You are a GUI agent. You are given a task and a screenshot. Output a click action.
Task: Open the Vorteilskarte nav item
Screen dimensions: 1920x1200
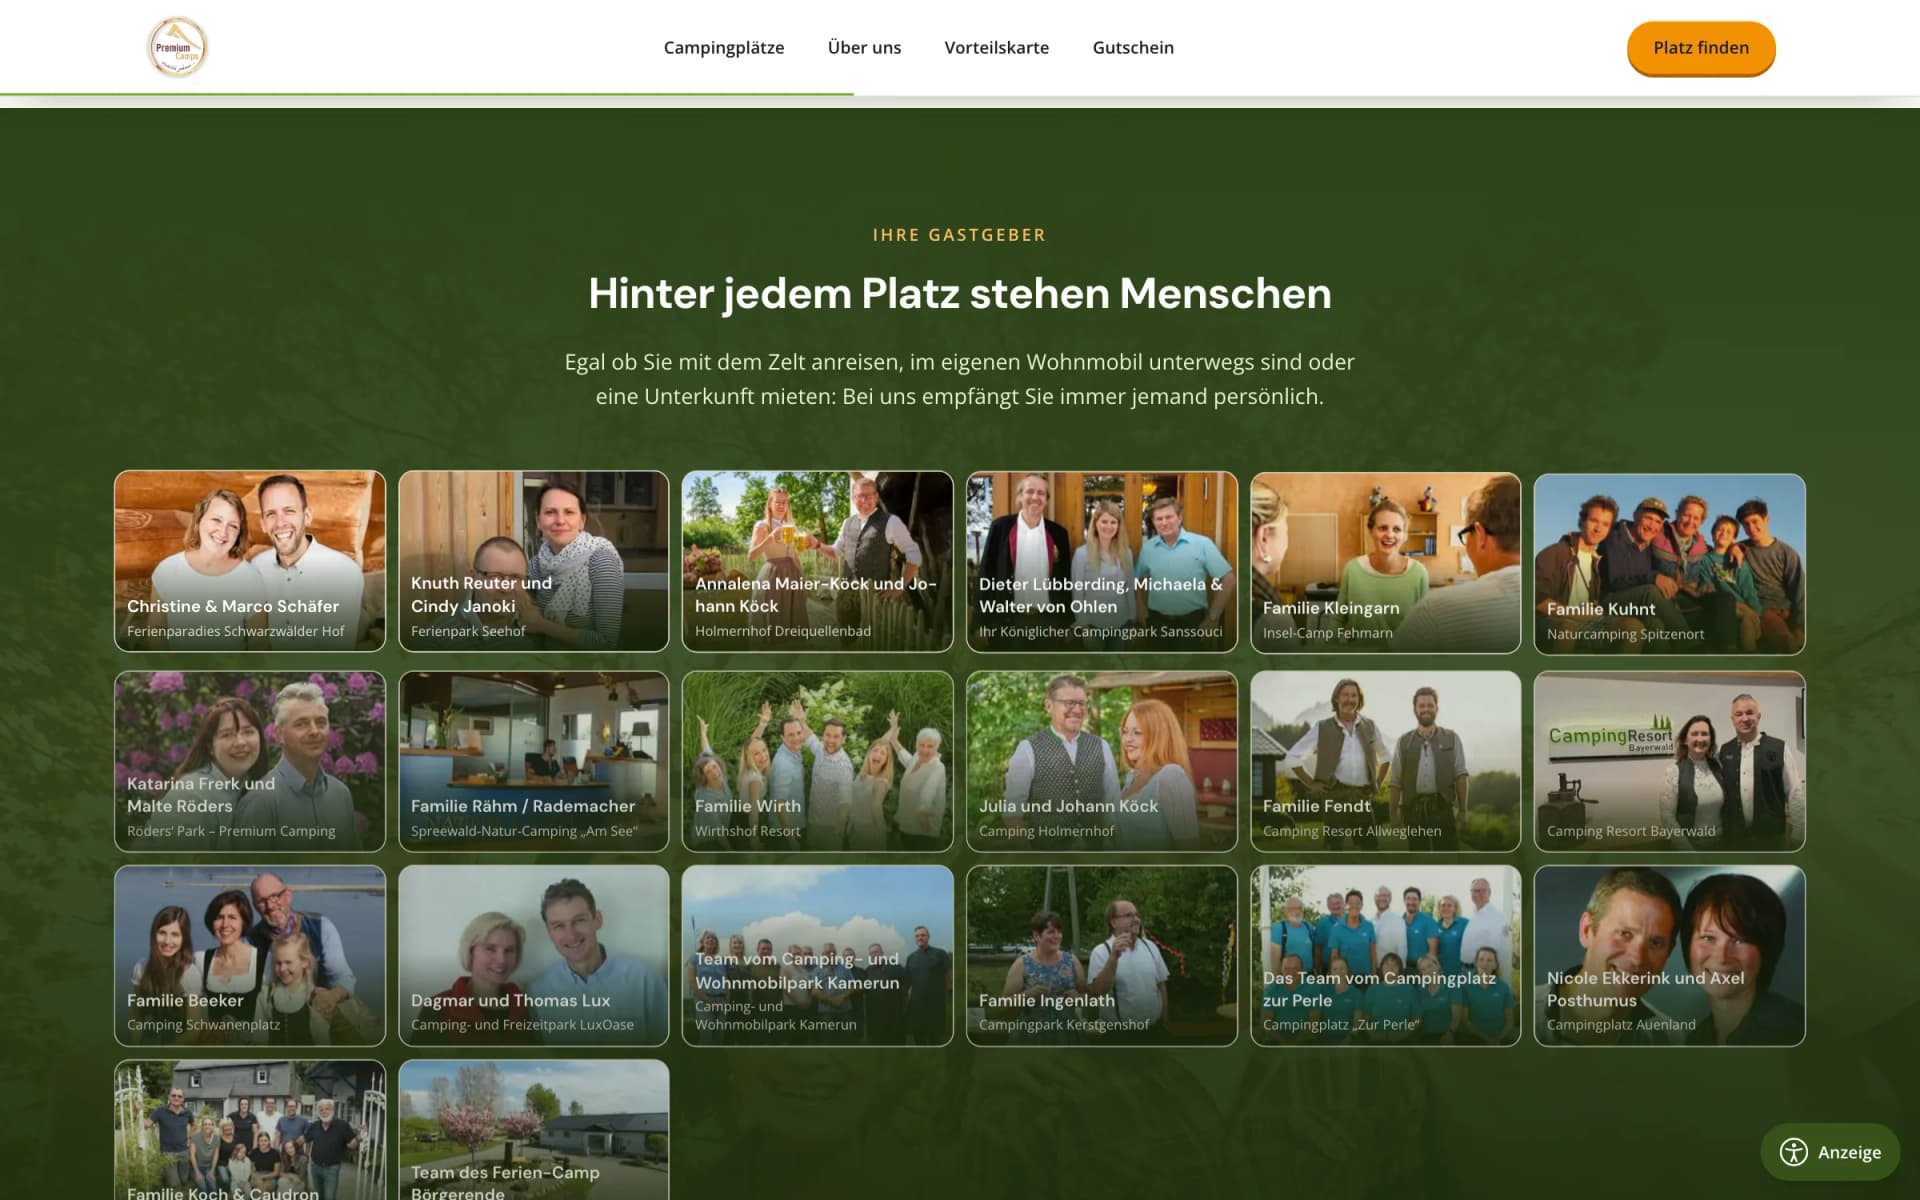point(996,47)
